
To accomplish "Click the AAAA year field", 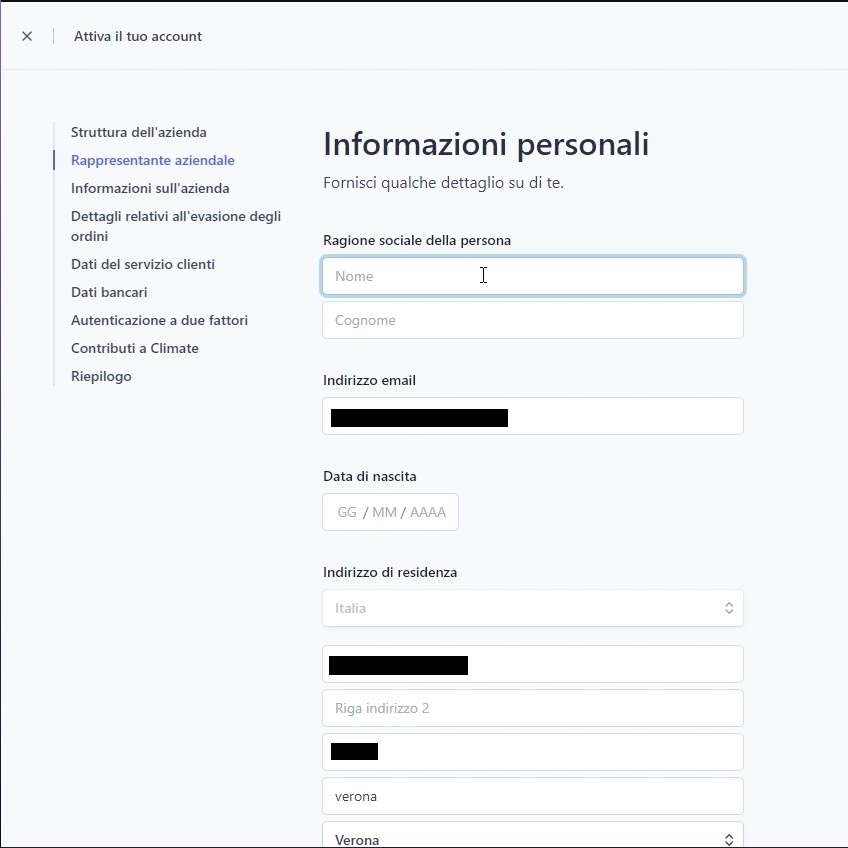I will coord(428,512).
